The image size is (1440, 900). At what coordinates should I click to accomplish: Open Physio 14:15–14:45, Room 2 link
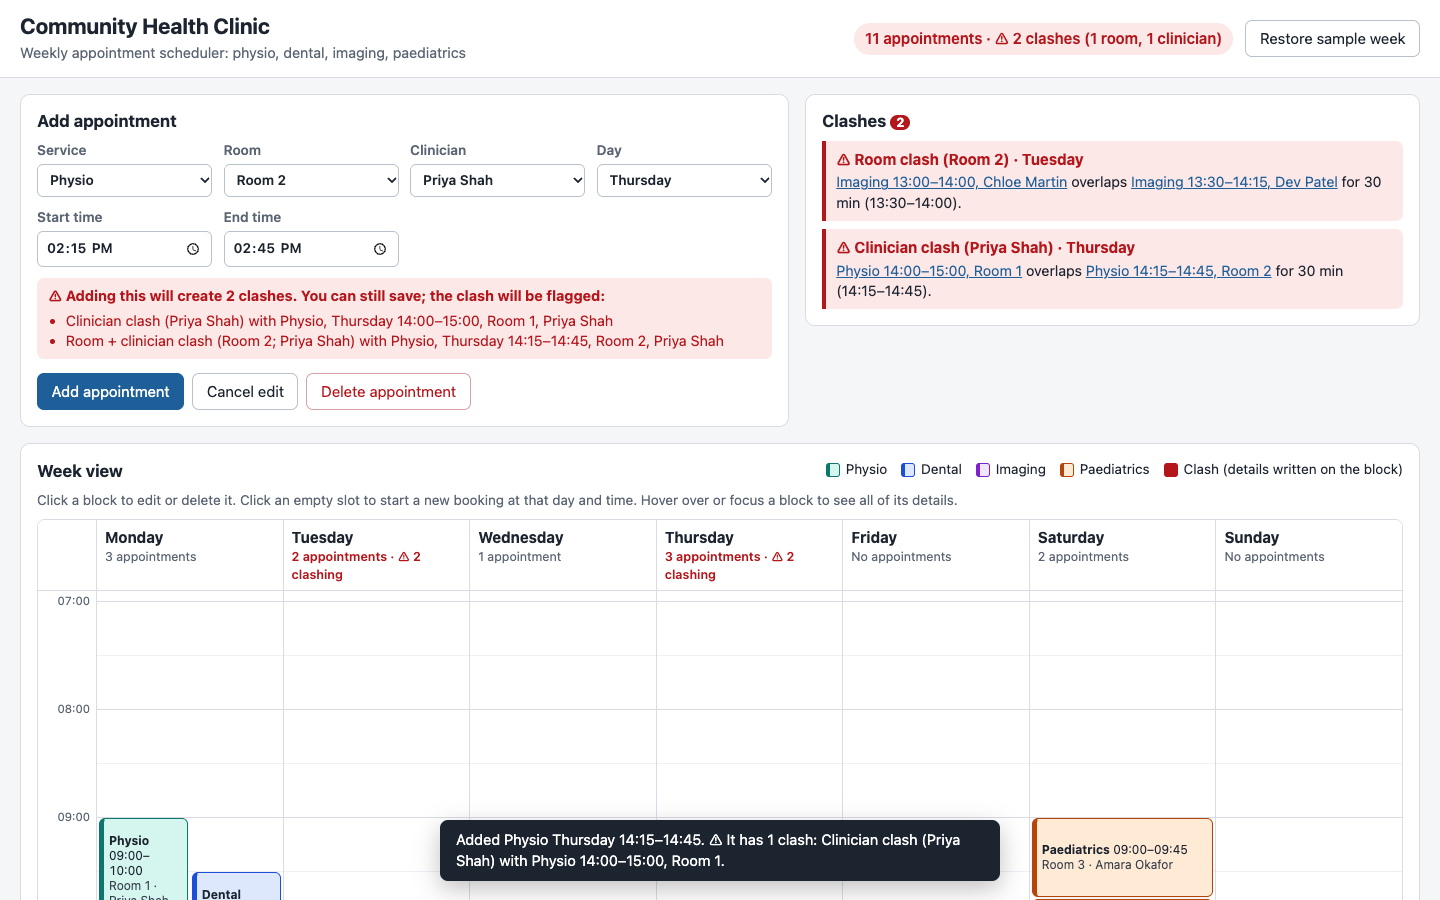pos(1178,271)
